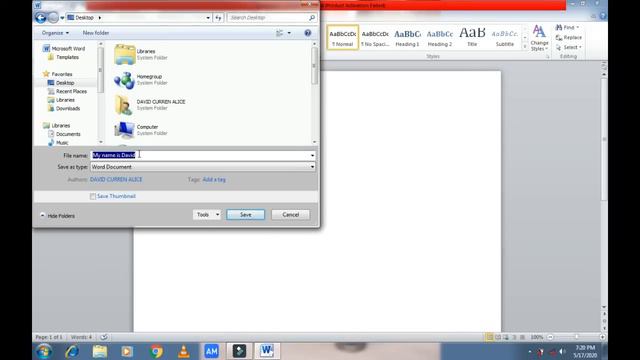Click the Forward arrow in Save dialog
Image resolution: width=640 pixels, height=360 pixels.
point(53,18)
